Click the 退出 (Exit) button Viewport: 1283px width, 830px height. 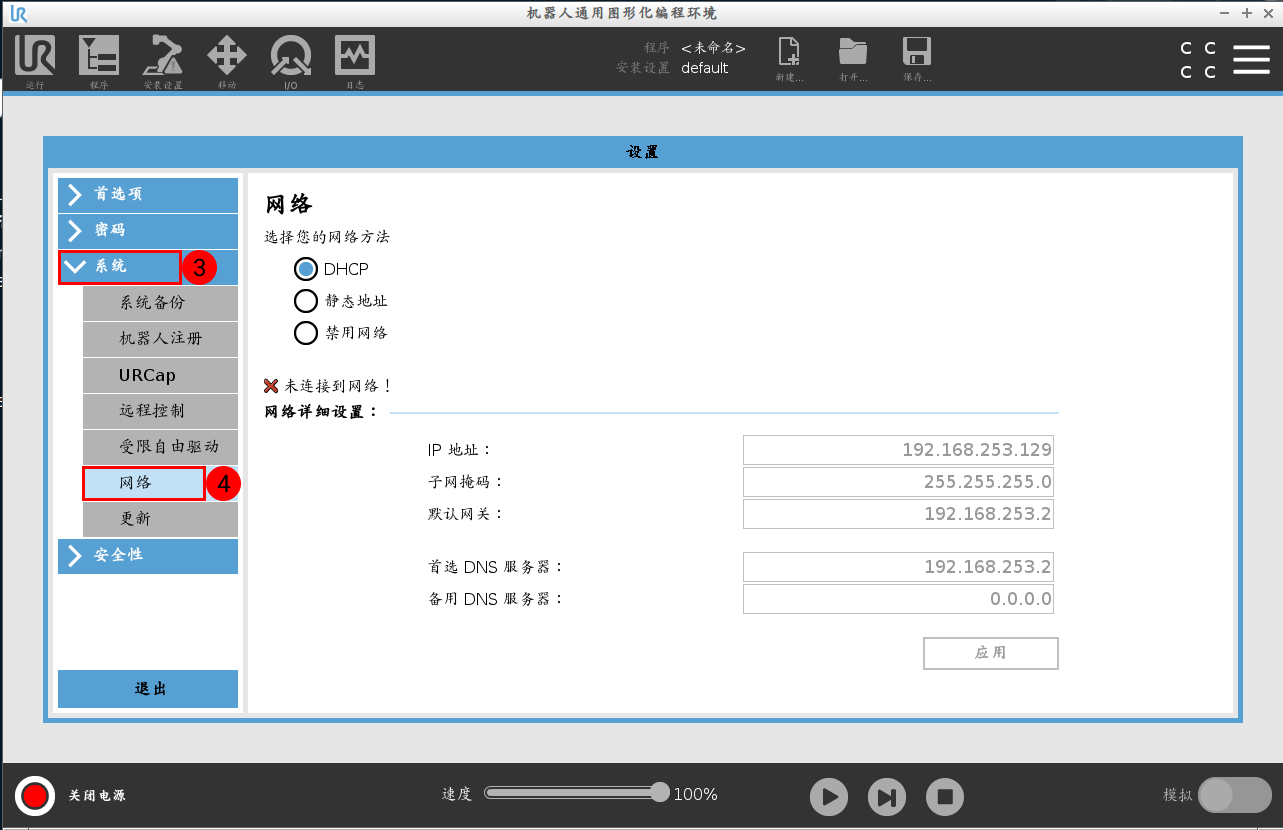(x=147, y=689)
